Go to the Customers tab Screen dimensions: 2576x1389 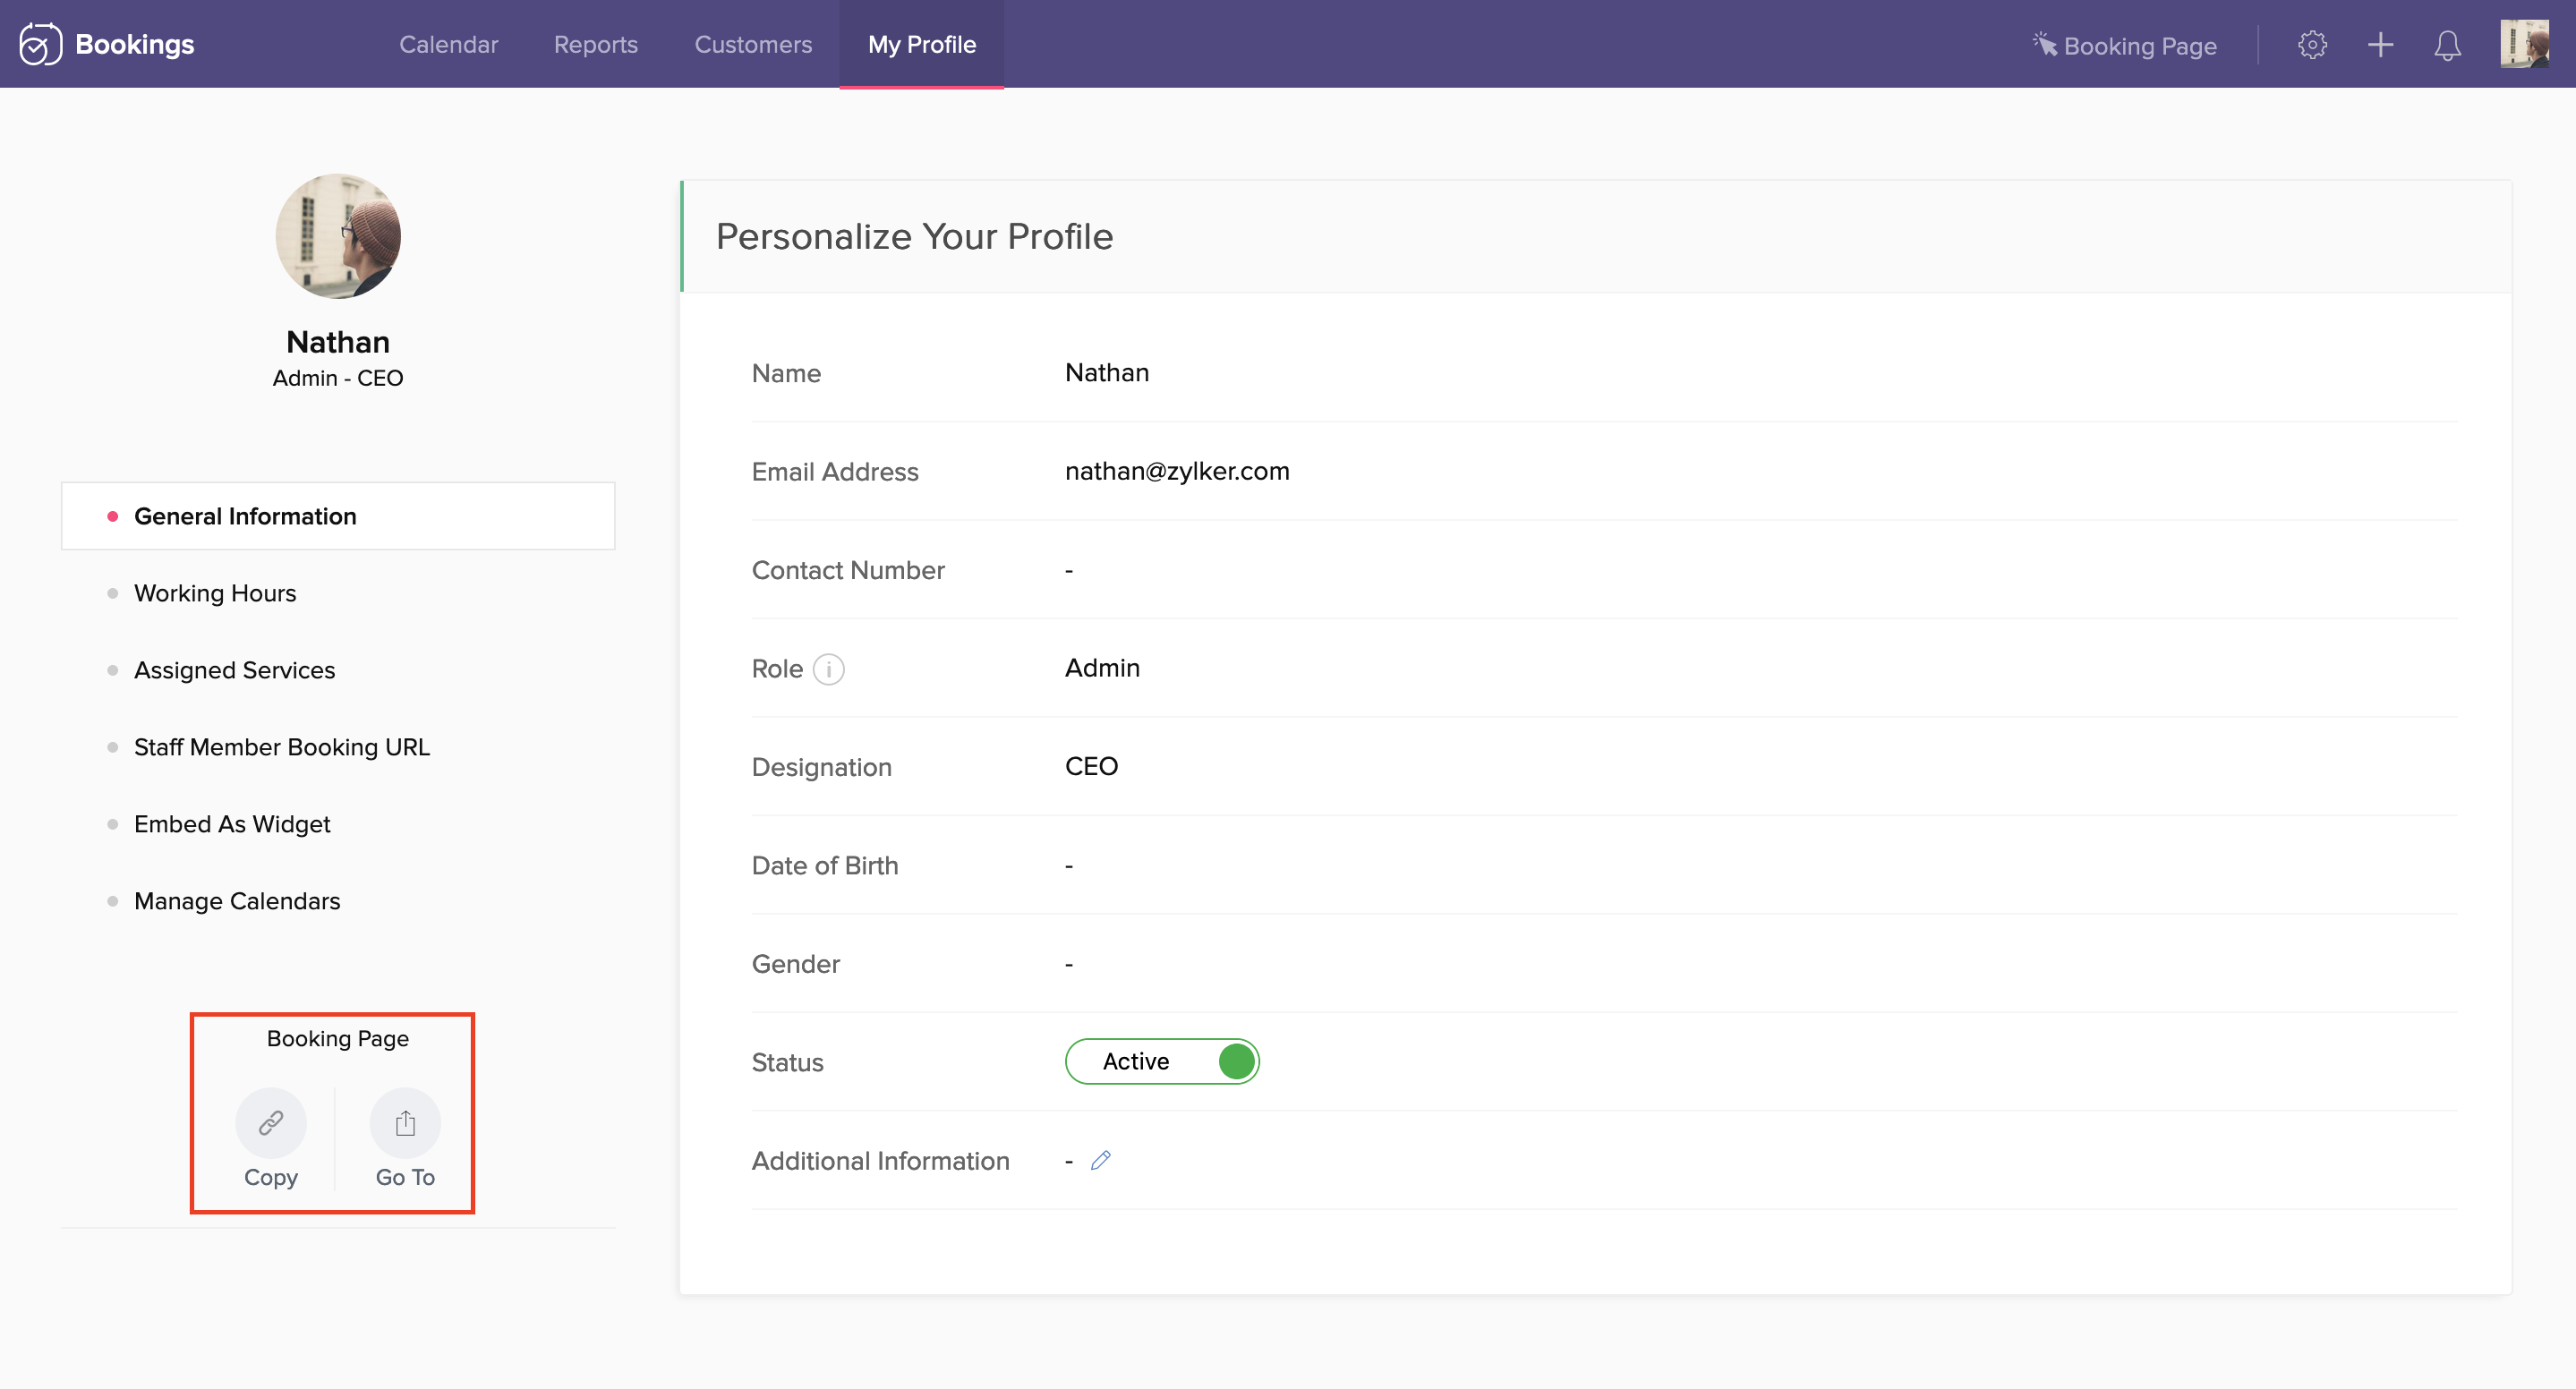point(753,45)
